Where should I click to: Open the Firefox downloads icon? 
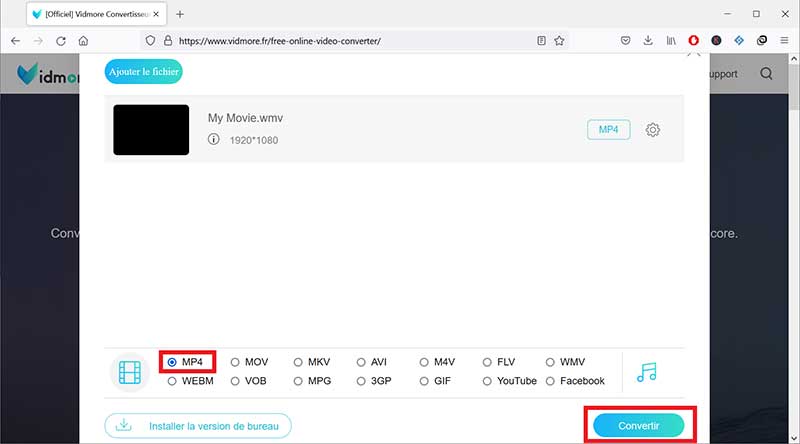tap(648, 41)
